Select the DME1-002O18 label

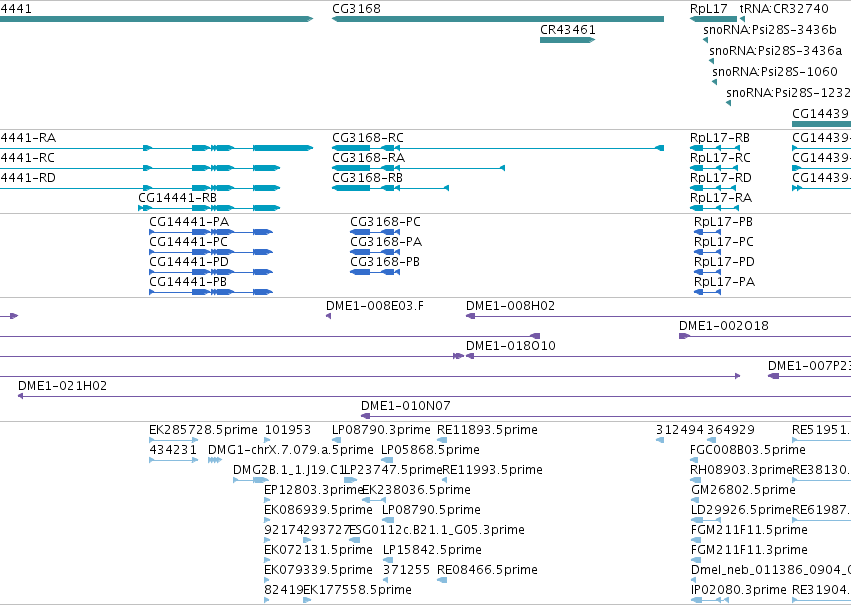pyautogui.click(x=724, y=326)
